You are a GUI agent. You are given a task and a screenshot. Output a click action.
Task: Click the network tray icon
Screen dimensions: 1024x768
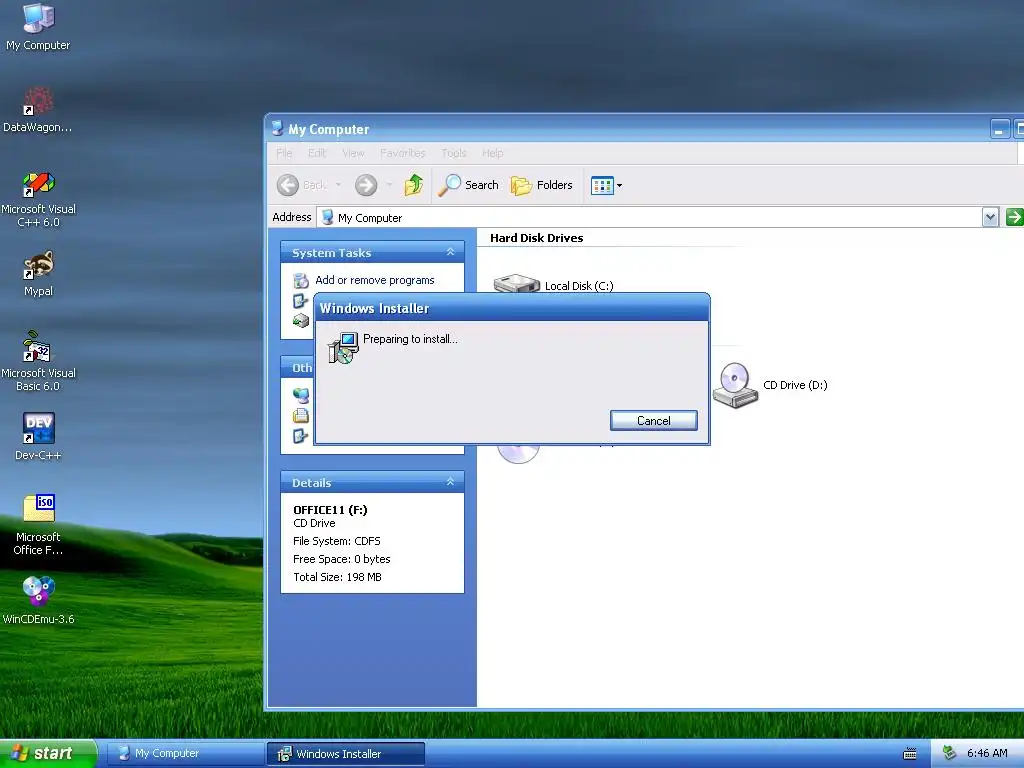click(949, 754)
